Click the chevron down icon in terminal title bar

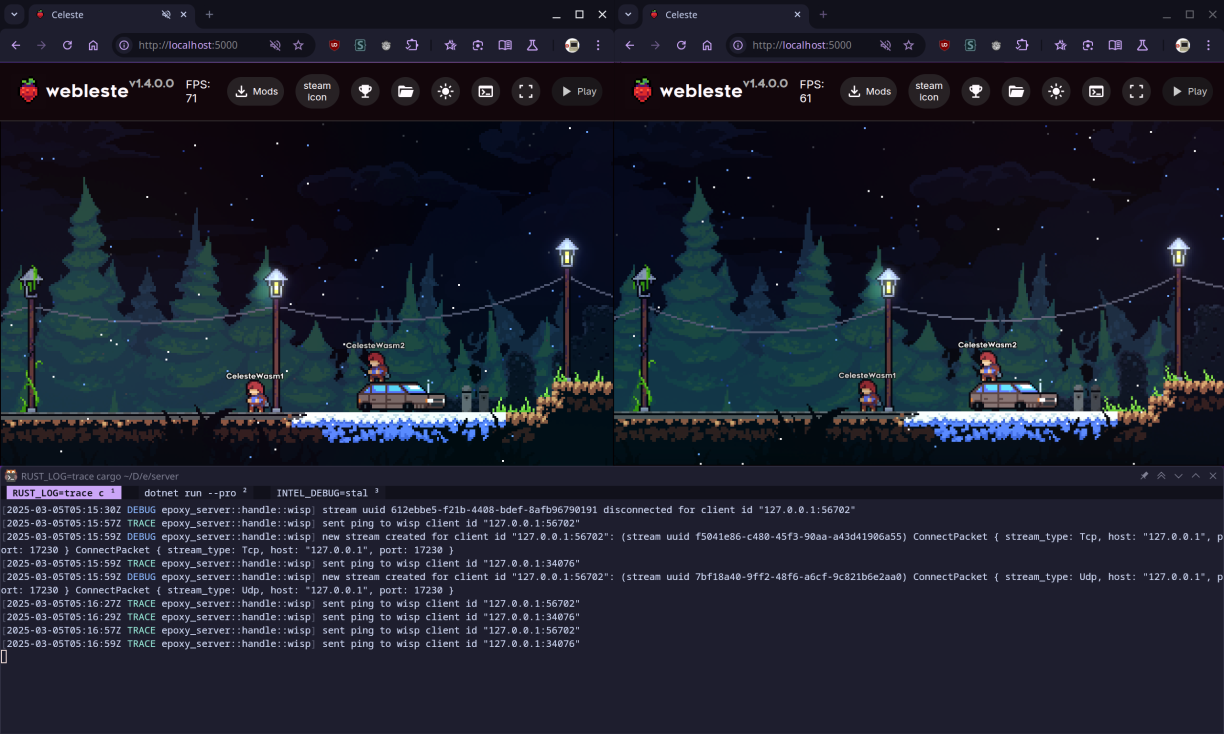1178,476
